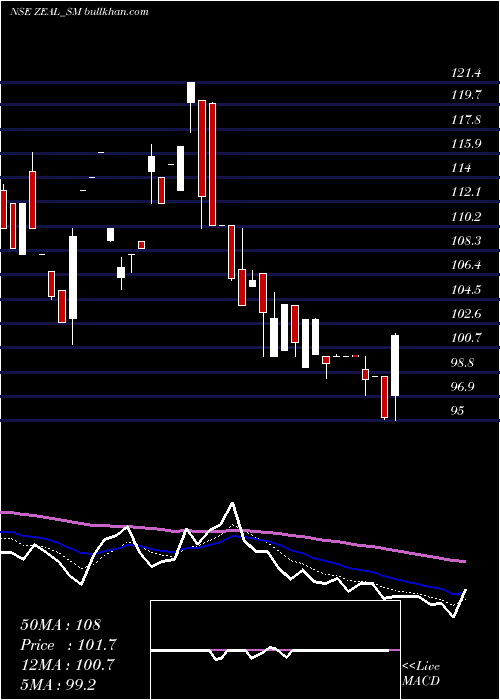Click the 108.3 price axis label

tap(466, 241)
